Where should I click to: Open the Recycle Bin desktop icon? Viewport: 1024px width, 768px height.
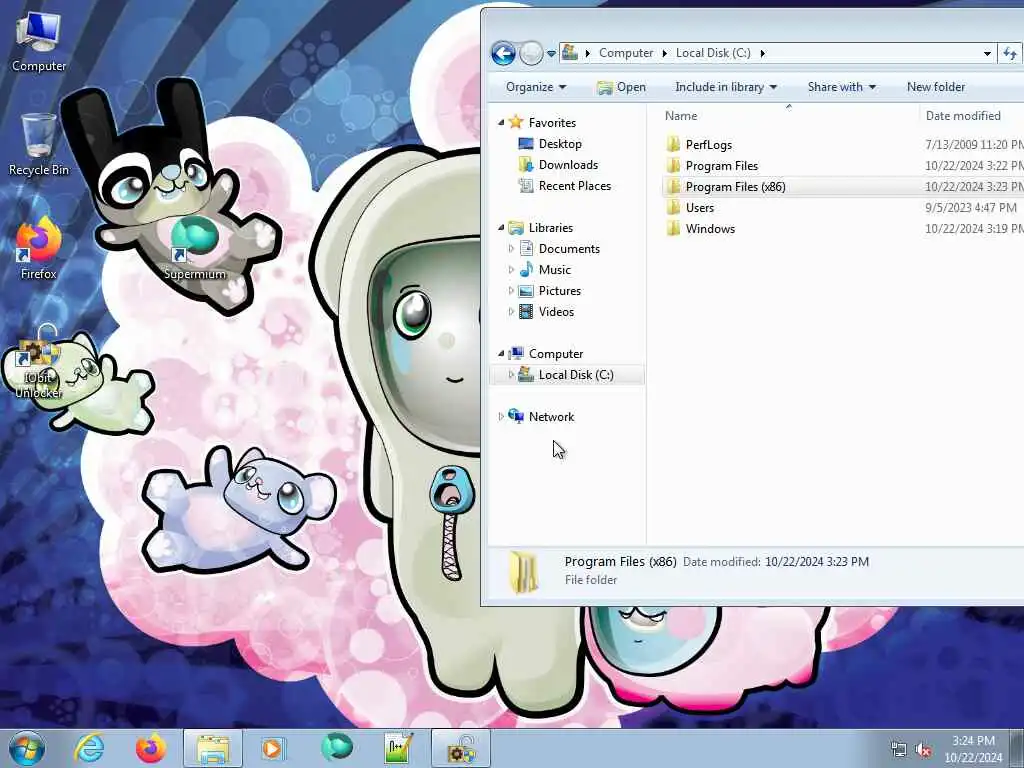[x=39, y=145]
